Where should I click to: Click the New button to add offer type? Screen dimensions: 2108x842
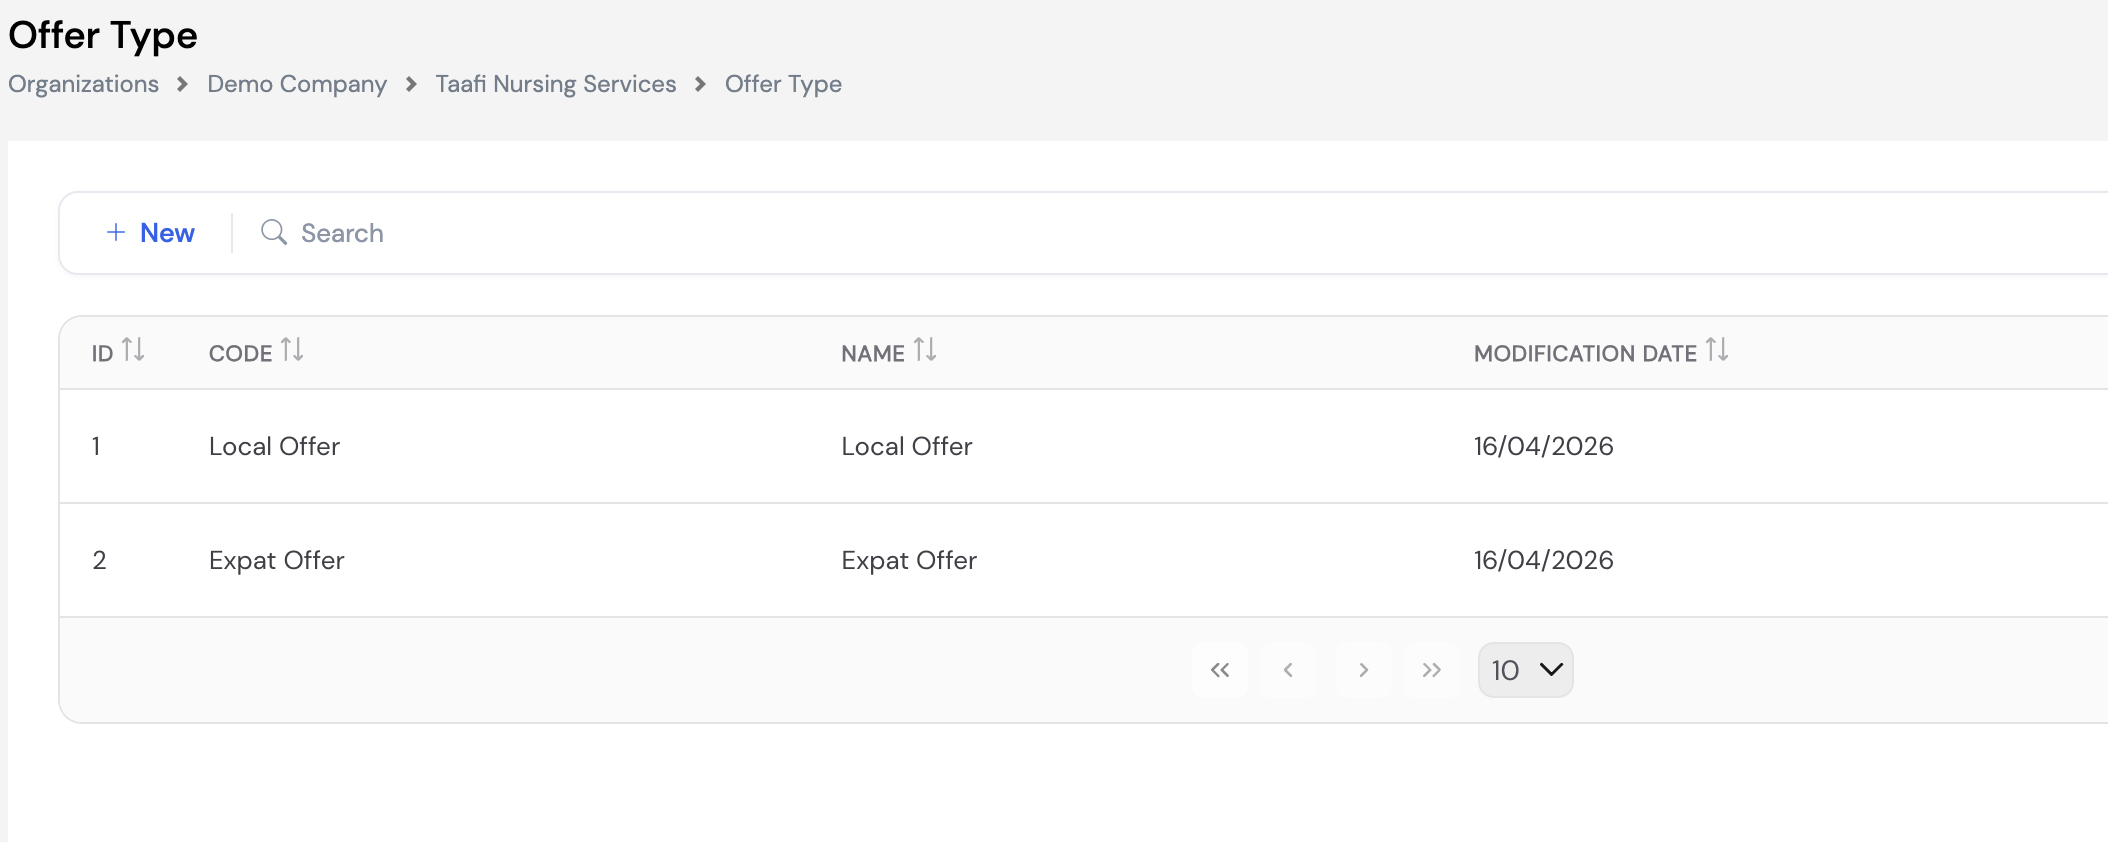pos(151,233)
